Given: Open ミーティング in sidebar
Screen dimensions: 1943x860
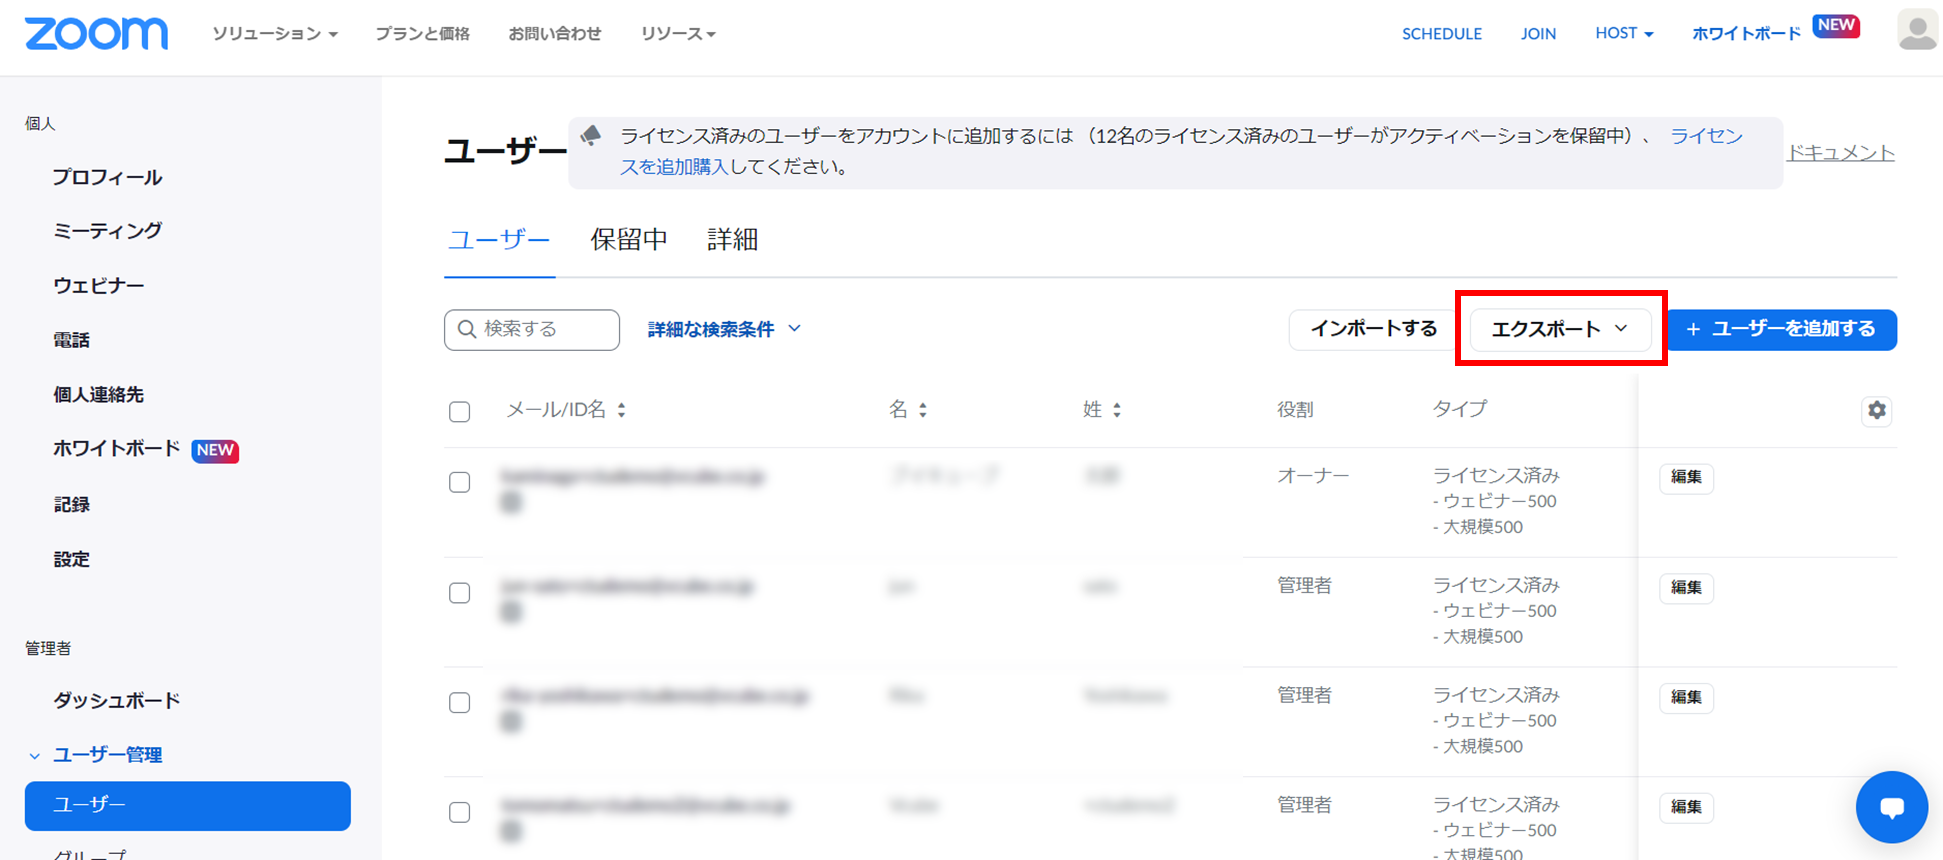Looking at the screenshot, I should tap(108, 231).
